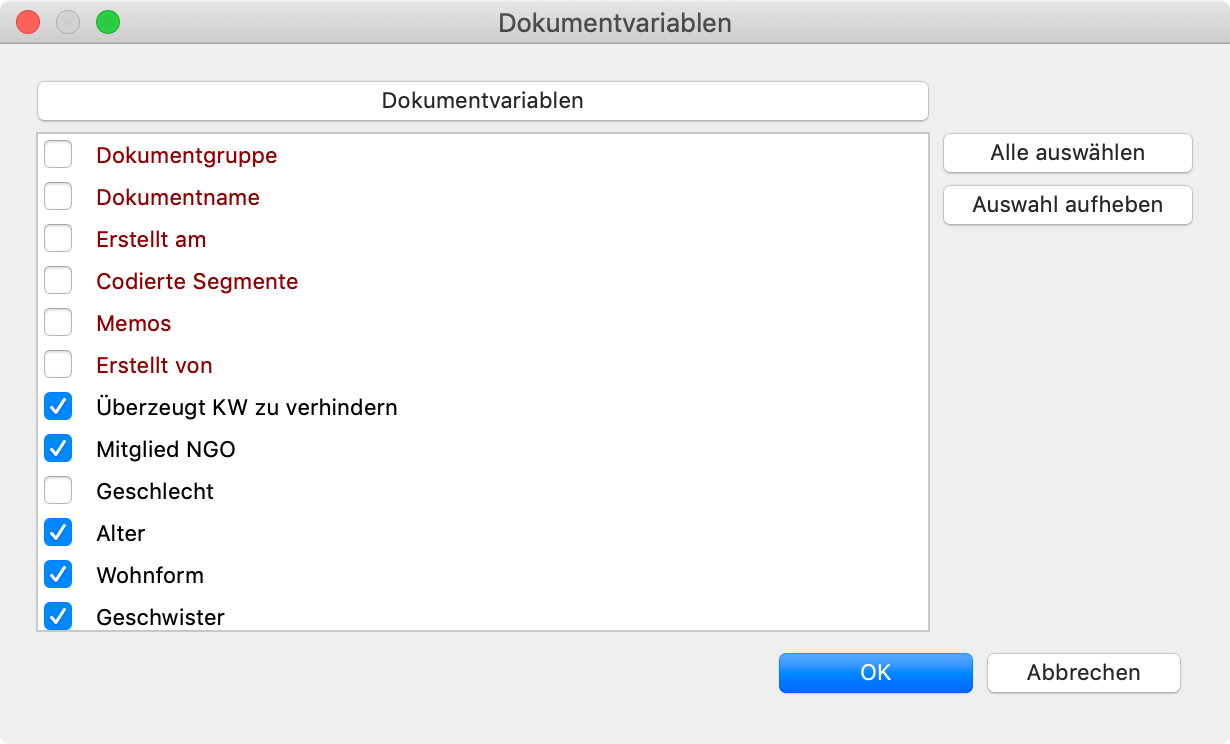Click the Dokumentvariablen column header
This screenshot has width=1230, height=744.
483,101
